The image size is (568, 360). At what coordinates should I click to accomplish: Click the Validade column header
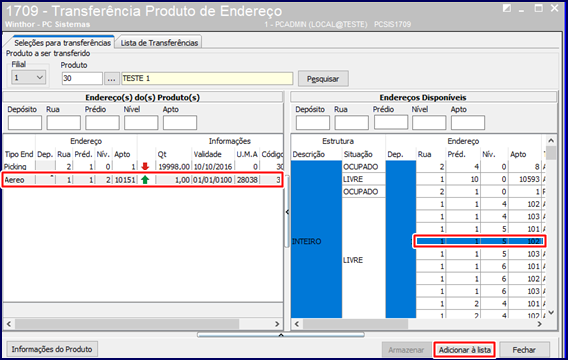pos(207,154)
